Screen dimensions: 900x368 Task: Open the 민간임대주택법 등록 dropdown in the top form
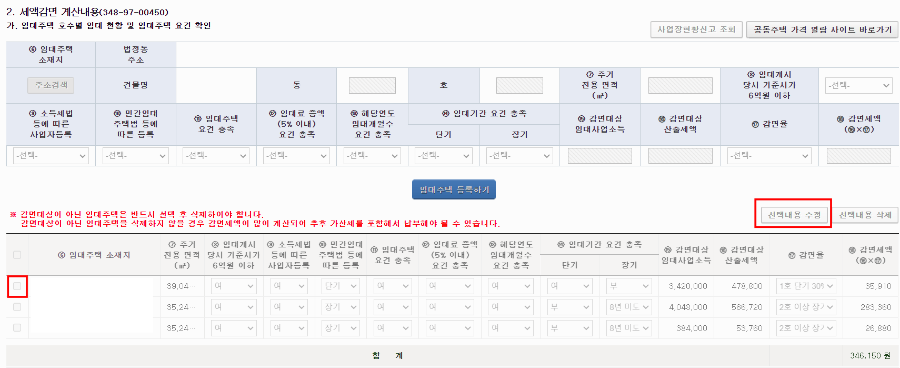pos(135,156)
